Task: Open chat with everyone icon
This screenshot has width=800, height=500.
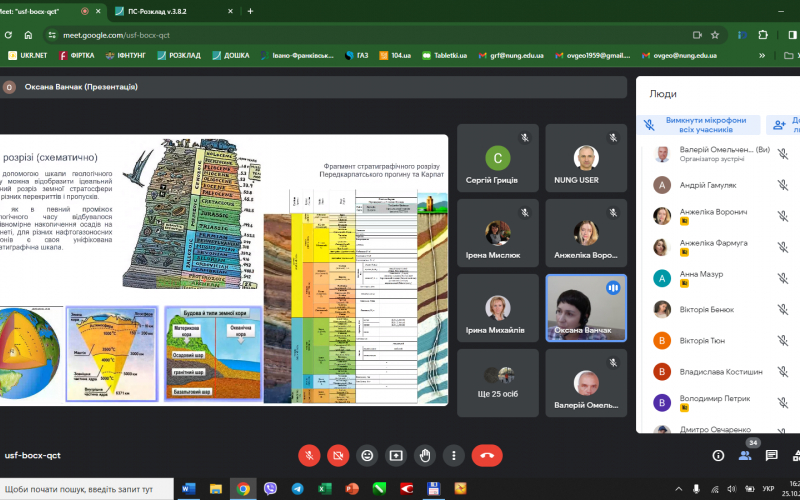Action: [771, 455]
